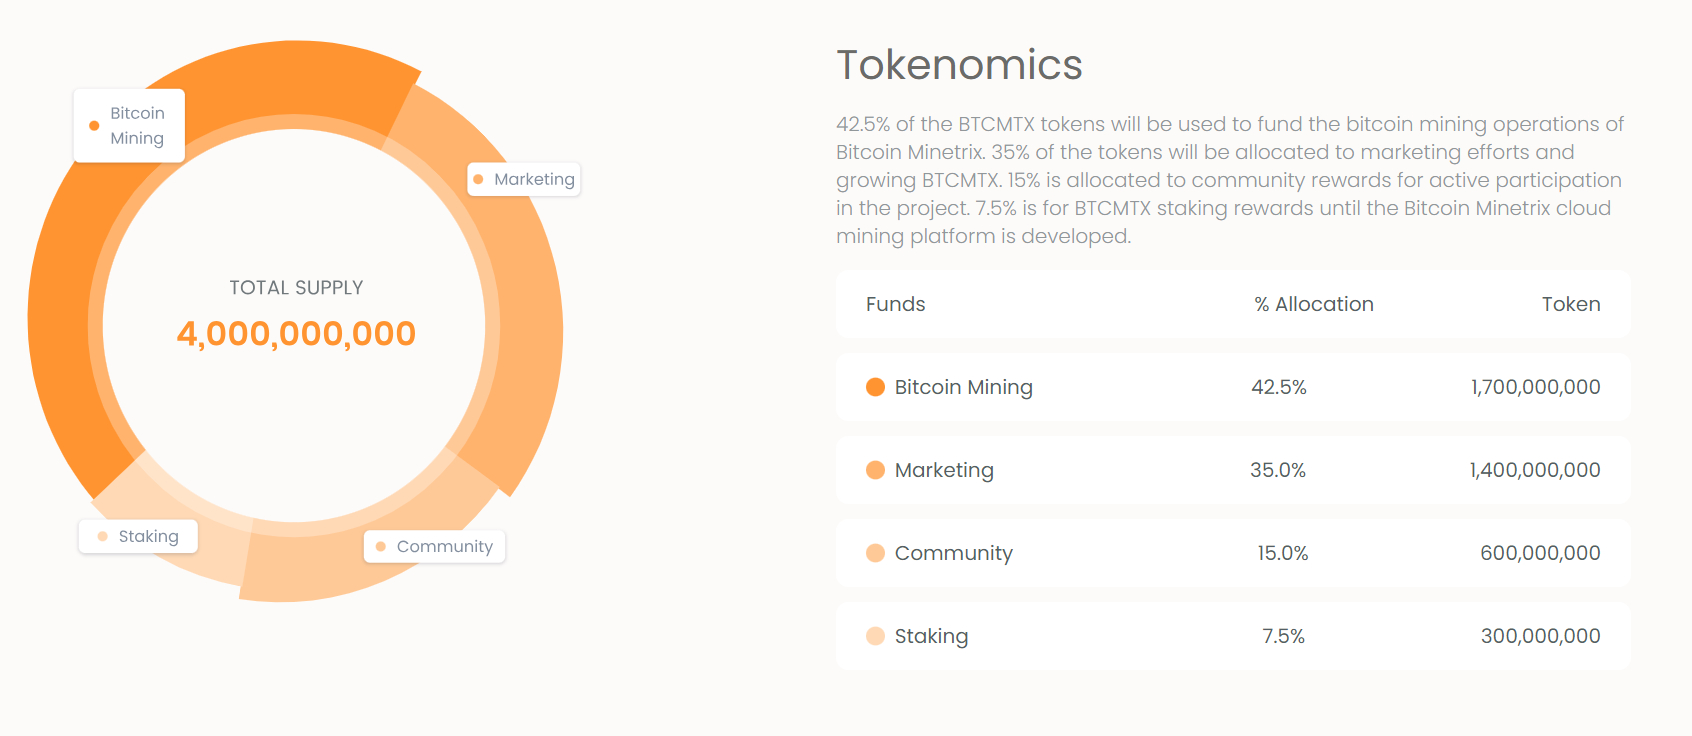The width and height of the screenshot is (1692, 736).
Task: Click the 1,700,000,000 token amount
Action: coord(1535,387)
